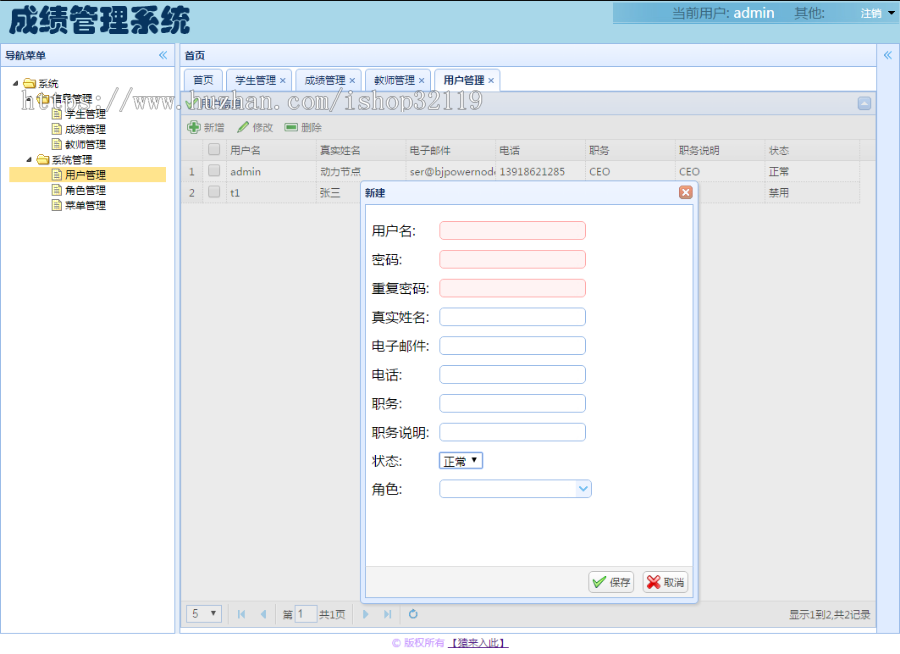The height and width of the screenshot is (654, 900).
Task: Click the 新增 add user icon
Action: [203, 127]
